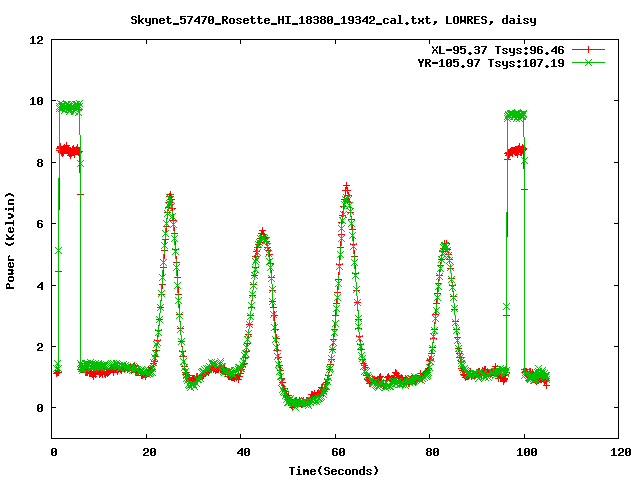Image resolution: width=640 pixels, height=480 pixels.
Task: Click the peak of the curve near 25 seconds
Action: coord(170,196)
